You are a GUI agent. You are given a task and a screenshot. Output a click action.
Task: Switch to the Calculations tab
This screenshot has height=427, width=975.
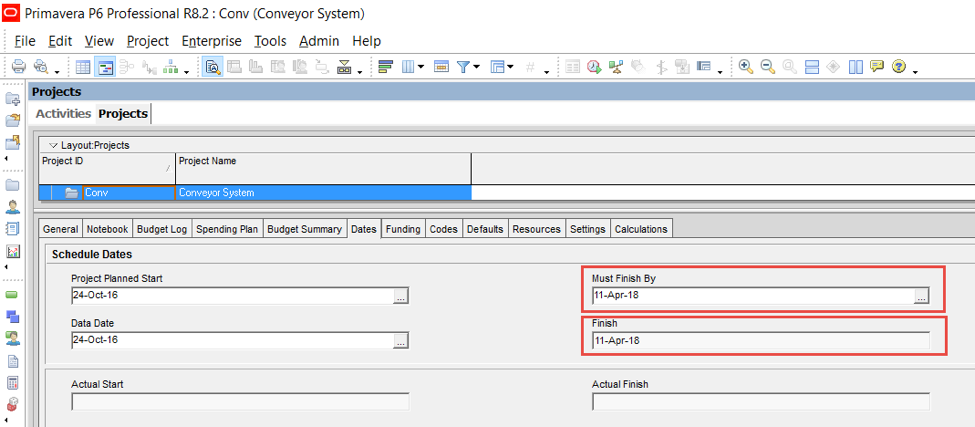pyautogui.click(x=640, y=229)
